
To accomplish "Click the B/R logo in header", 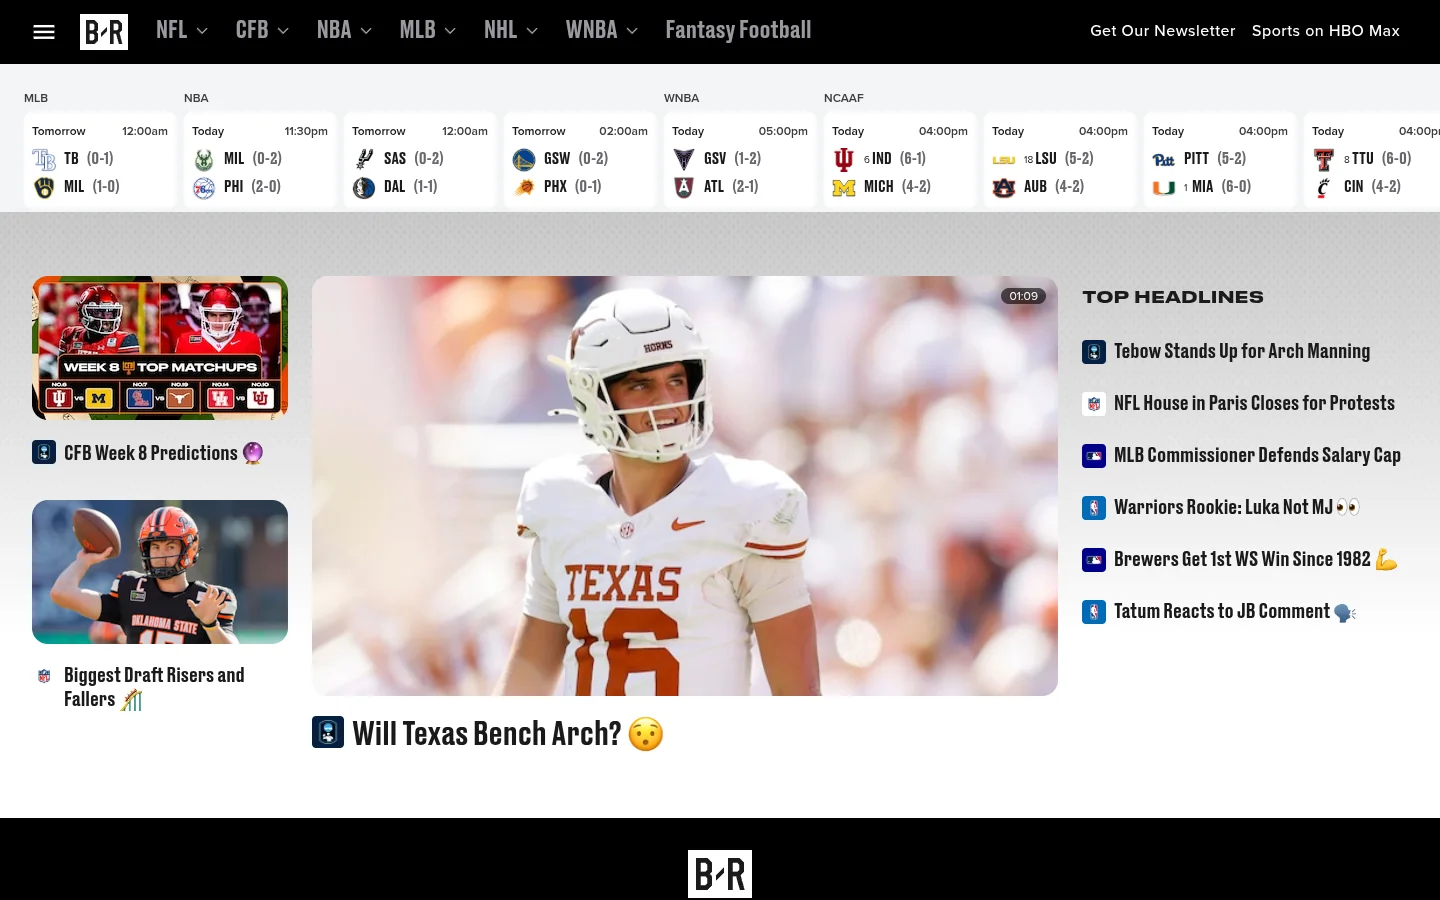I will [x=104, y=32].
